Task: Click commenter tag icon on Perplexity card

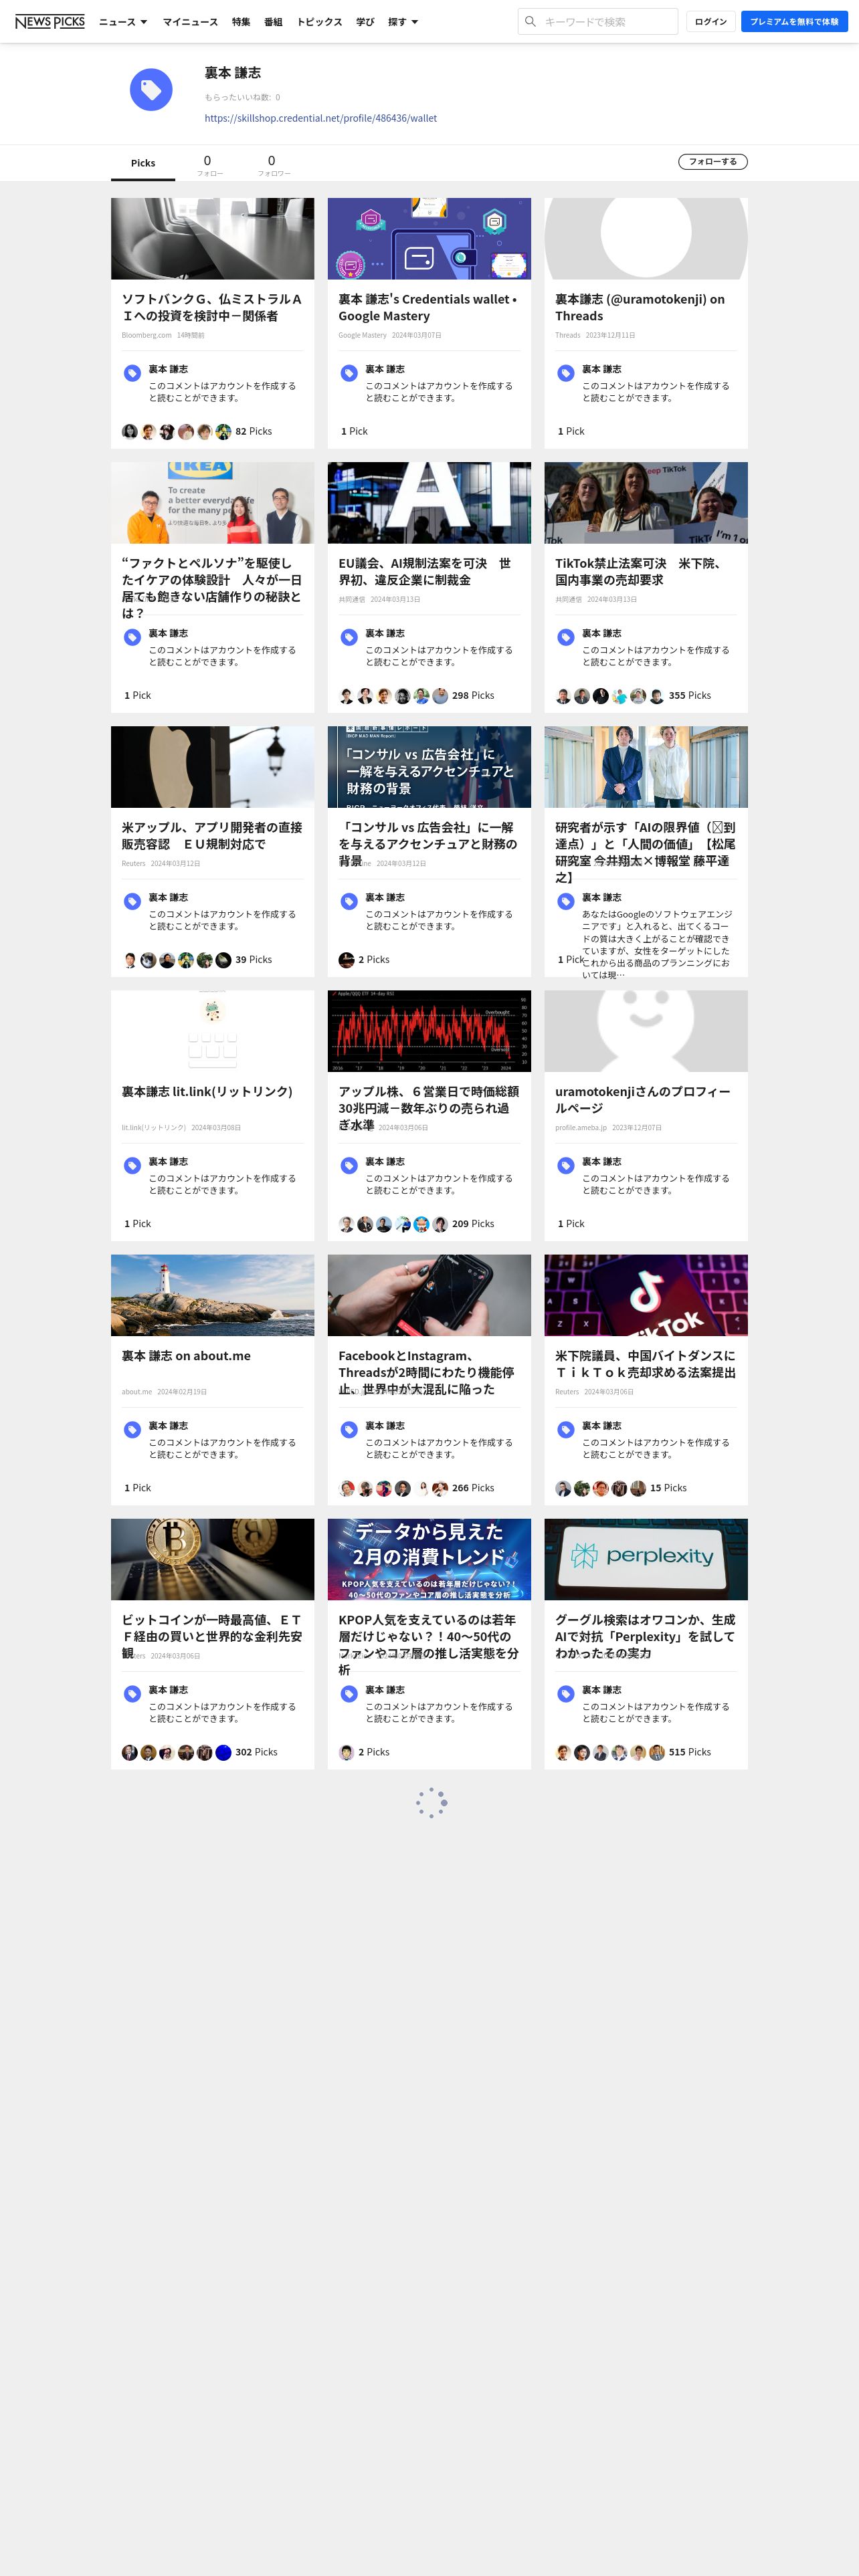Action: click(x=566, y=1693)
